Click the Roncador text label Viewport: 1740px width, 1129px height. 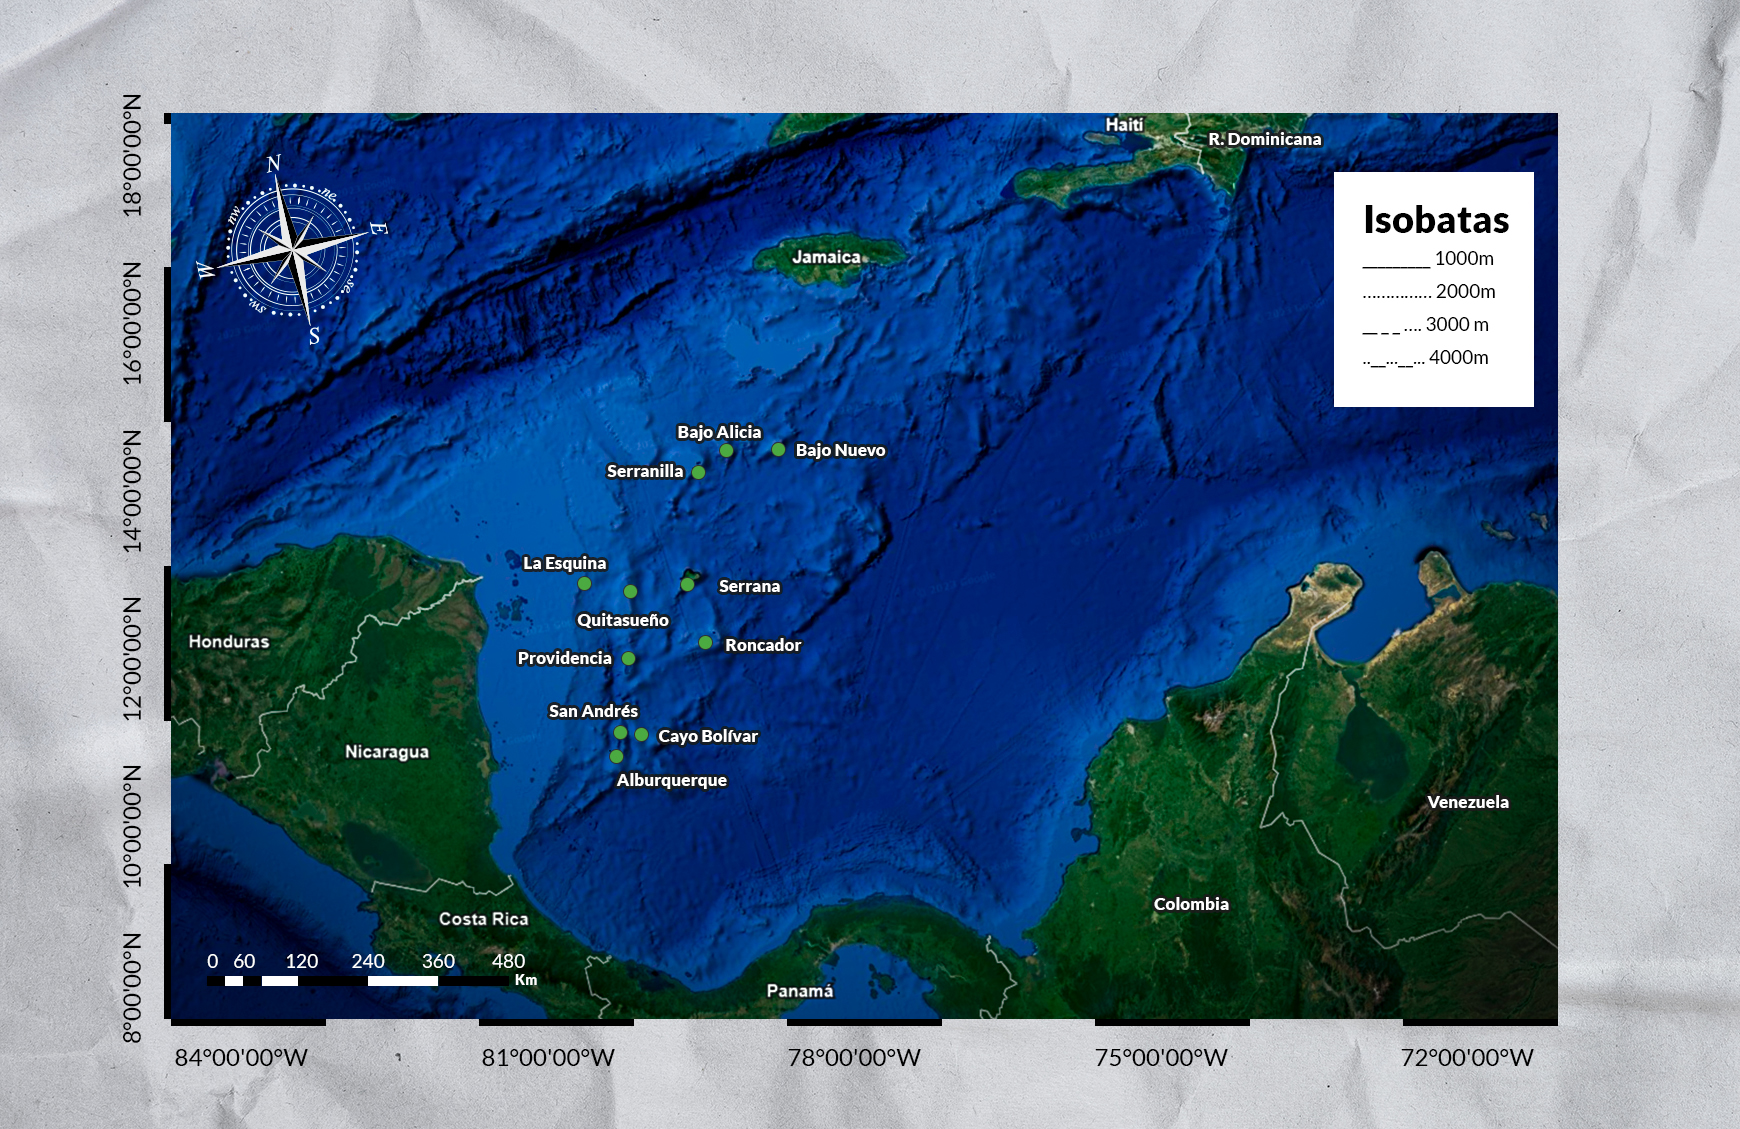click(x=763, y=645)
